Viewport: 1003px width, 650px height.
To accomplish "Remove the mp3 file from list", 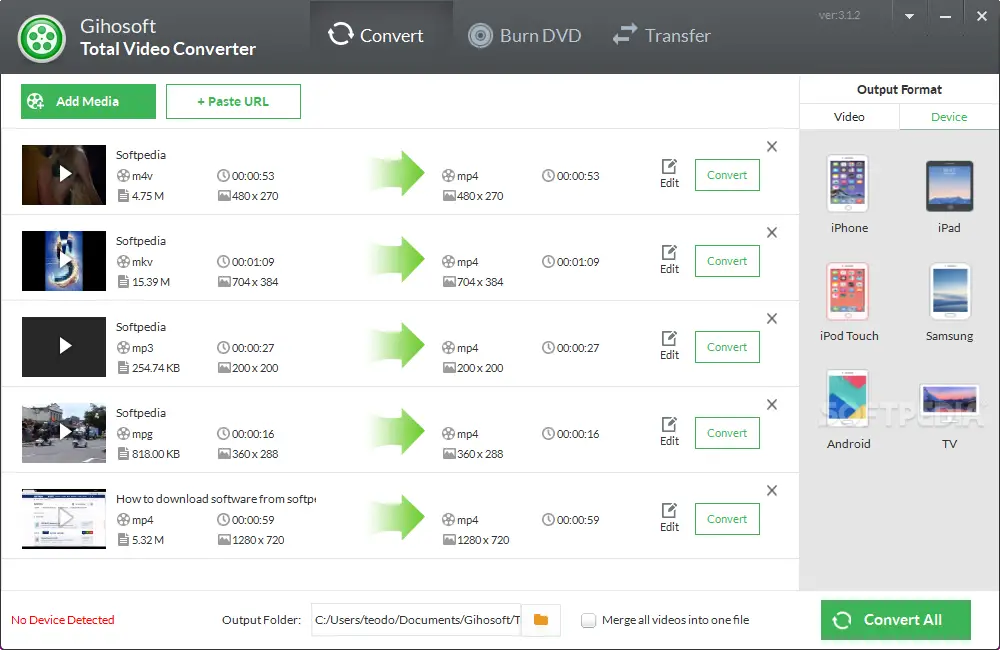I will pyautogui.click(x=772, y=319).
